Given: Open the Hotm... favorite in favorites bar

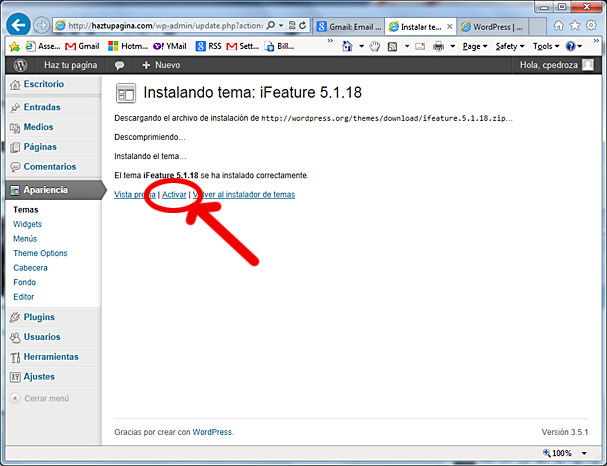Looking at the screenshot, I should pyautogui.click(x=128, y=46).
